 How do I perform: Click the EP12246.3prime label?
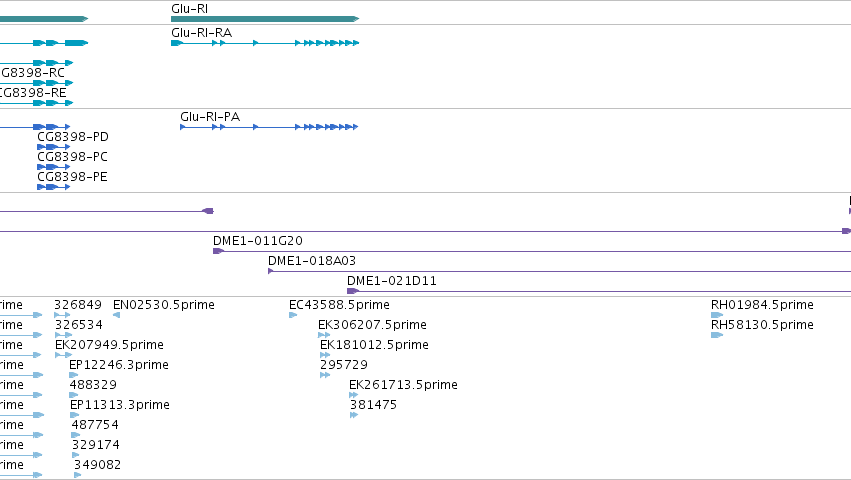pos(119,365)
